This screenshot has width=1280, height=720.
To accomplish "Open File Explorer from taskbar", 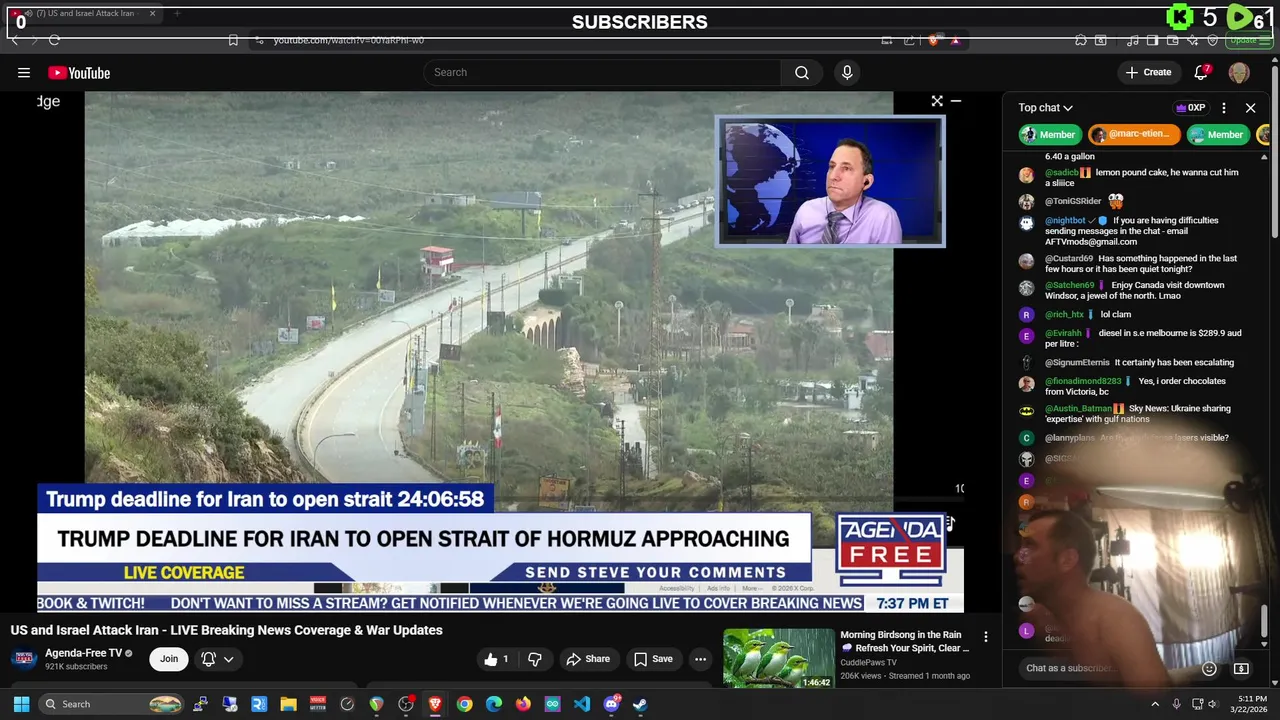I will tap(288, 704).
